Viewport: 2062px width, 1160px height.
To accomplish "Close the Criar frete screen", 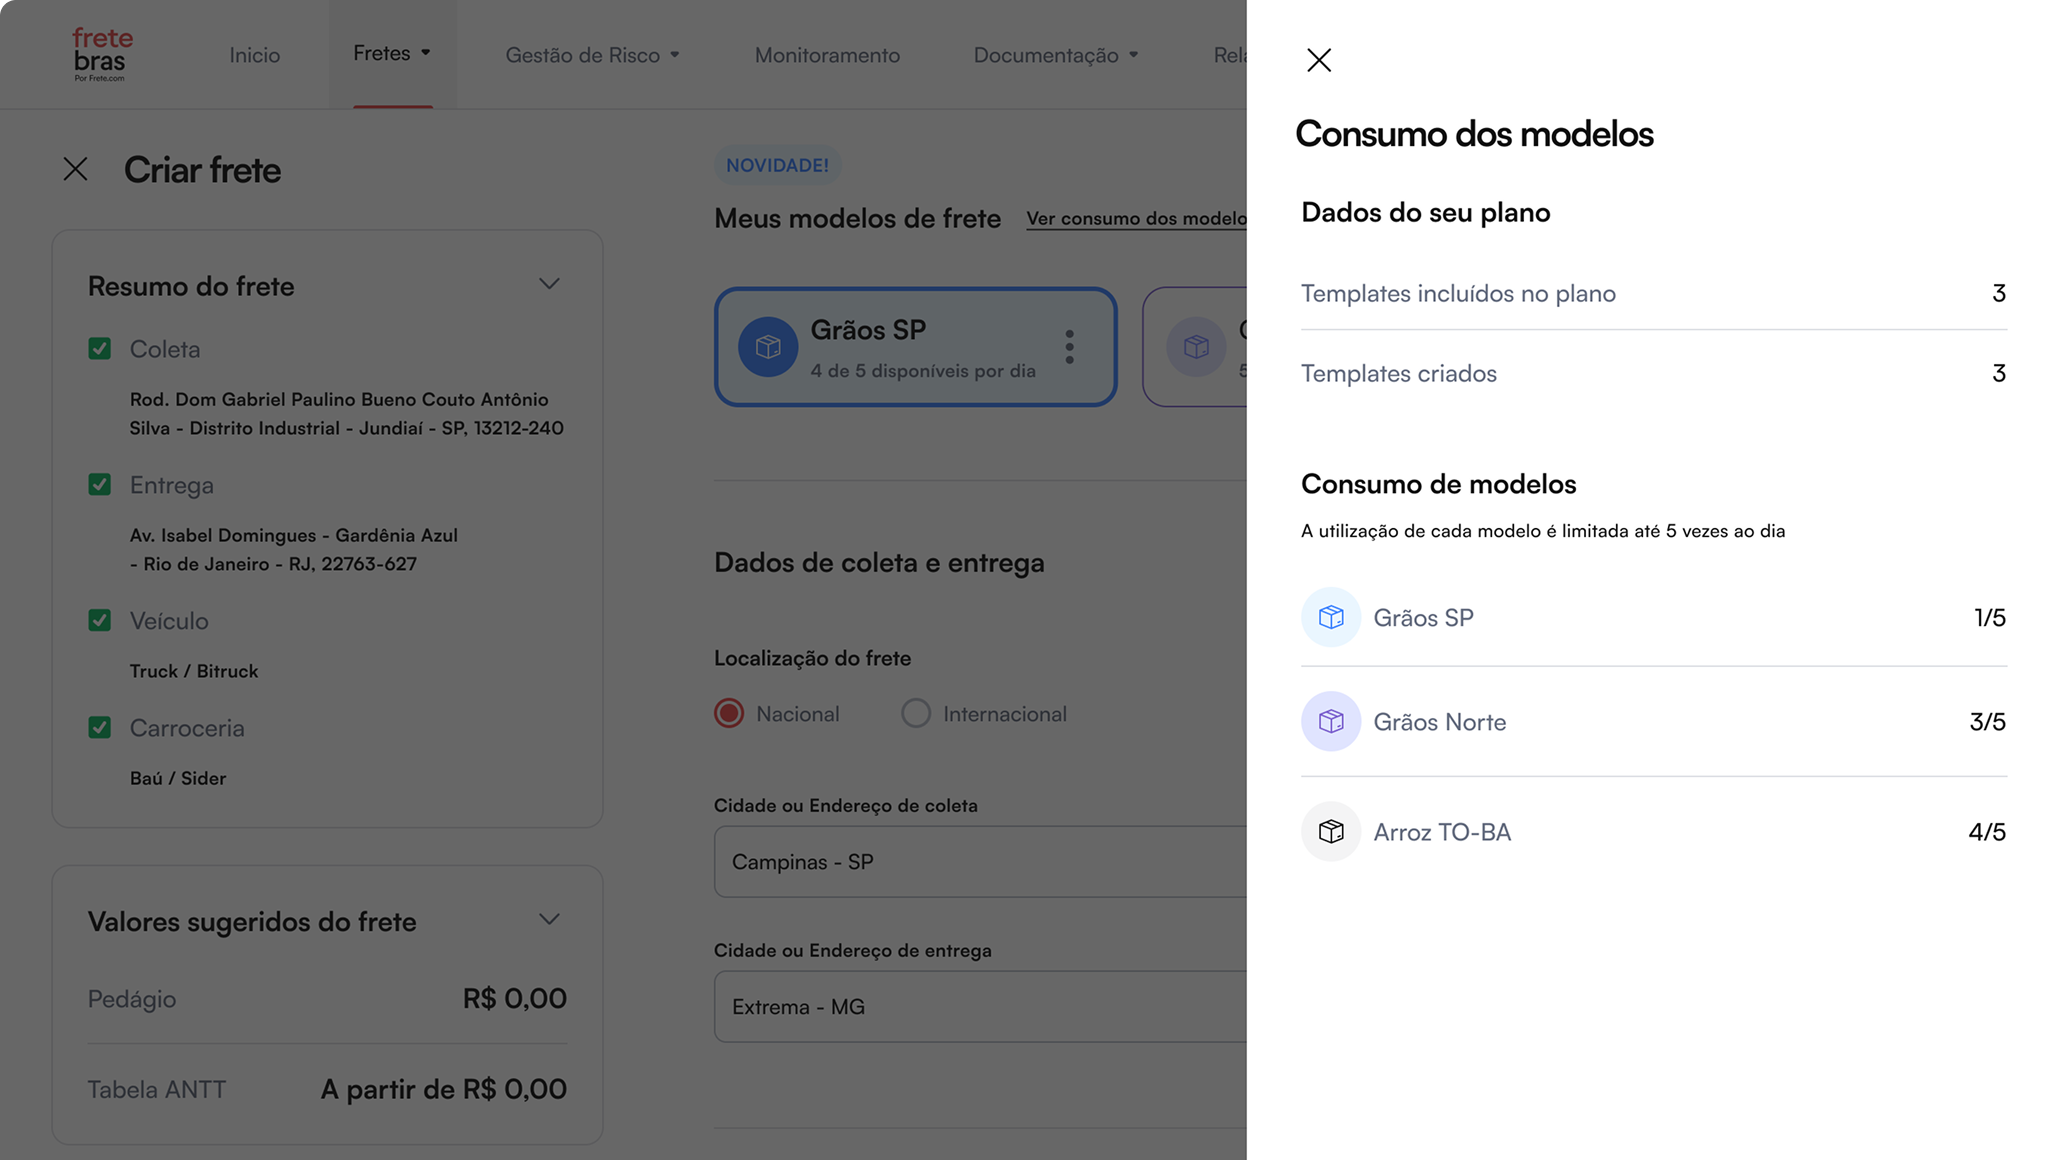I will tap(76, 170).
